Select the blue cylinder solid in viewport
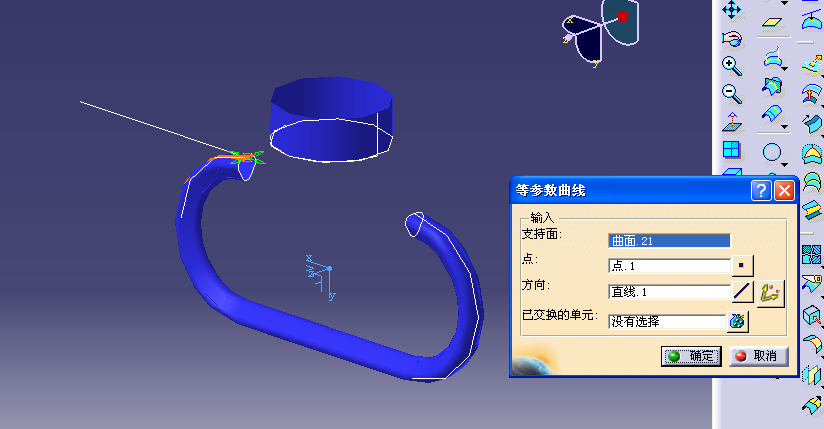Viewport: 824px width, 429px height. click(x=332, y=119)
